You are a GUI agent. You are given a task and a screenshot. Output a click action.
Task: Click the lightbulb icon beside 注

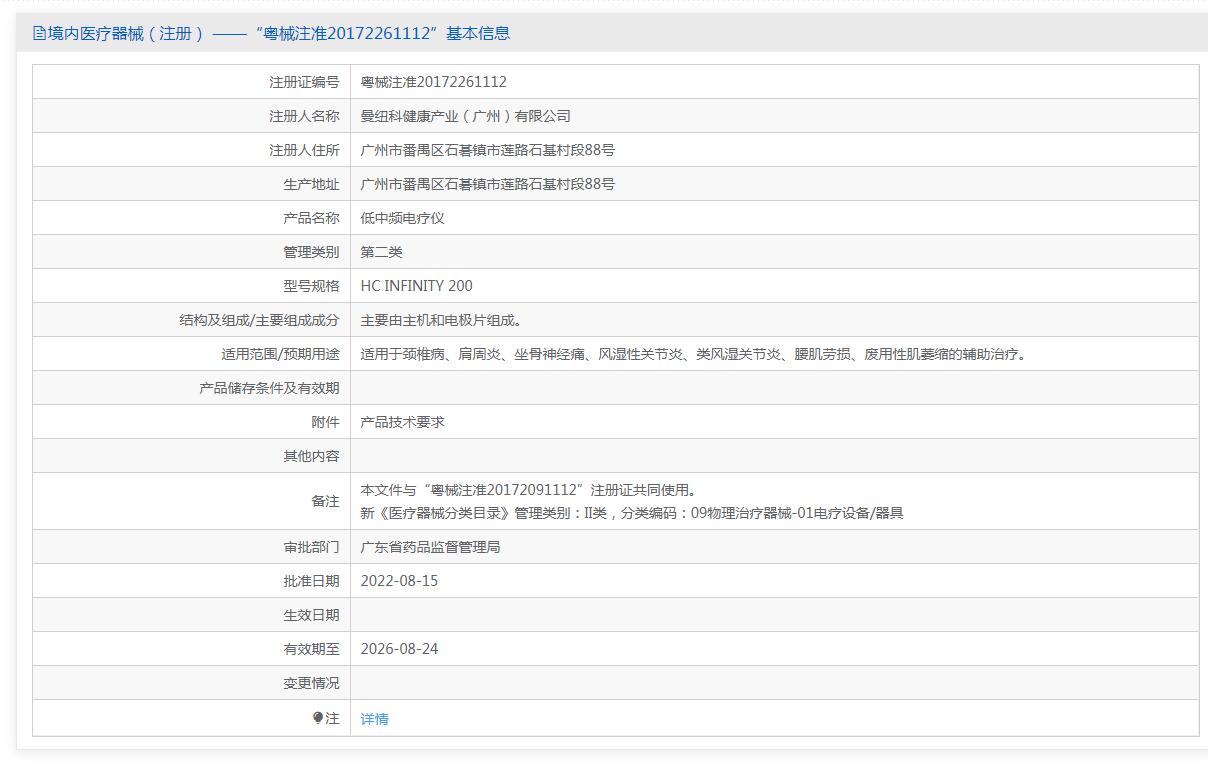[x=318, y=718]
